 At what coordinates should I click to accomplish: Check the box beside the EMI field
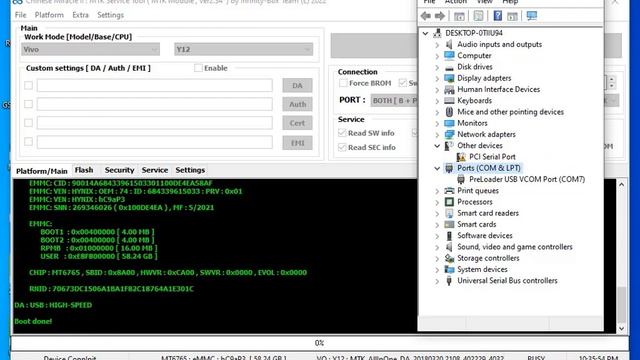(x=28, y=142)
